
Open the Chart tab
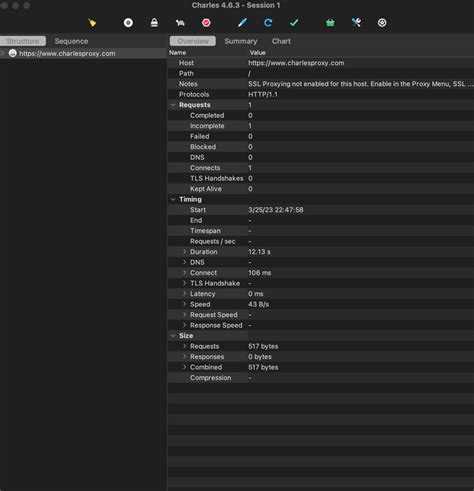click(x=281, y=41)
